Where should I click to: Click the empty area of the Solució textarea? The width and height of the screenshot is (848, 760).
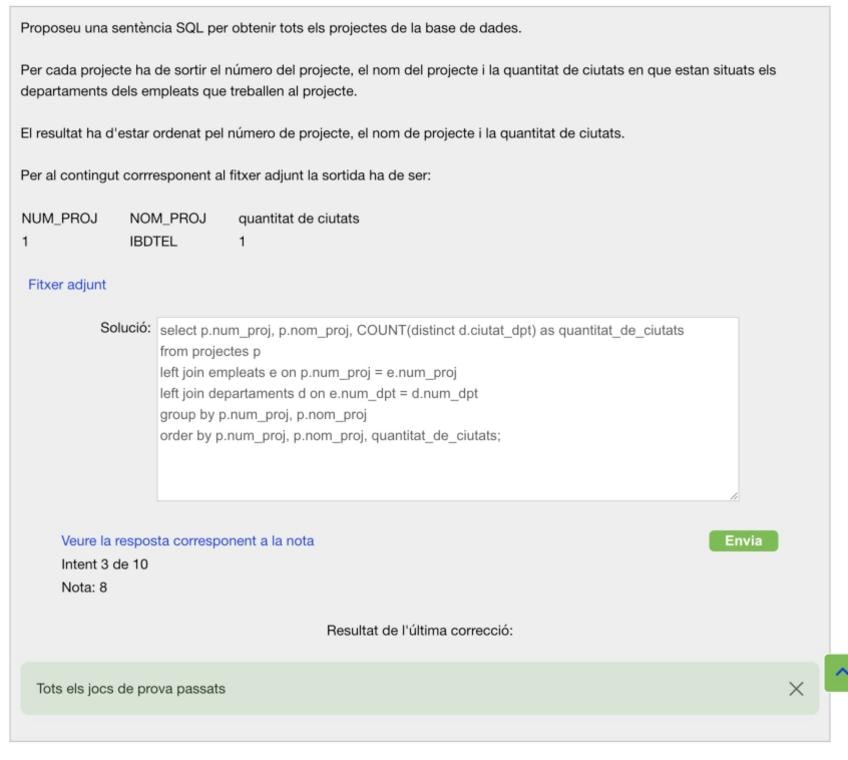[447, 474]
